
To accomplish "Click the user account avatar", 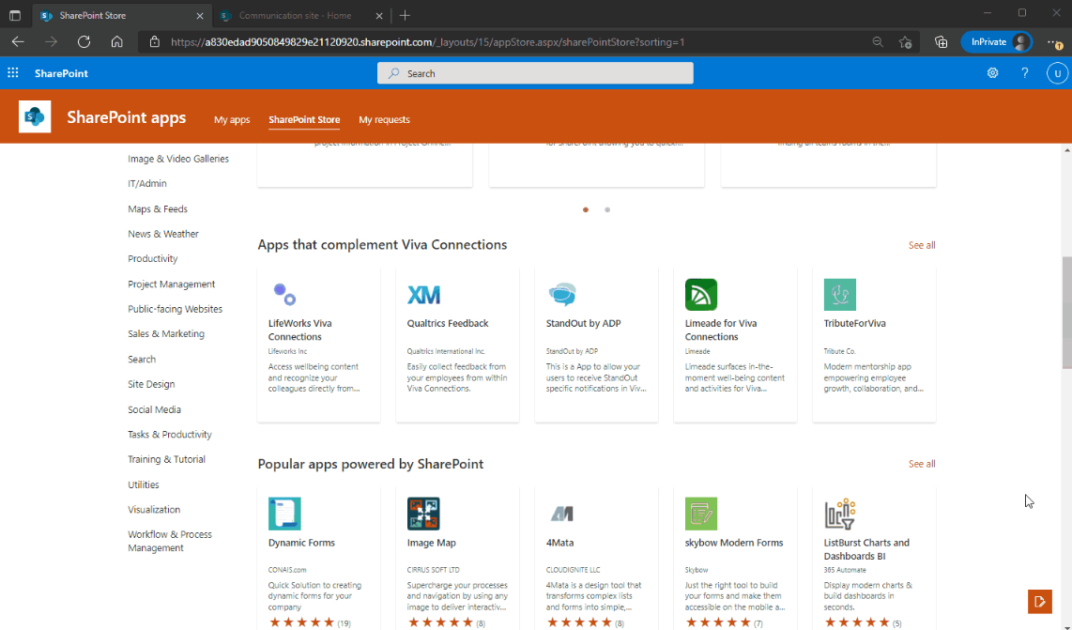I will tap(1058, 72).
